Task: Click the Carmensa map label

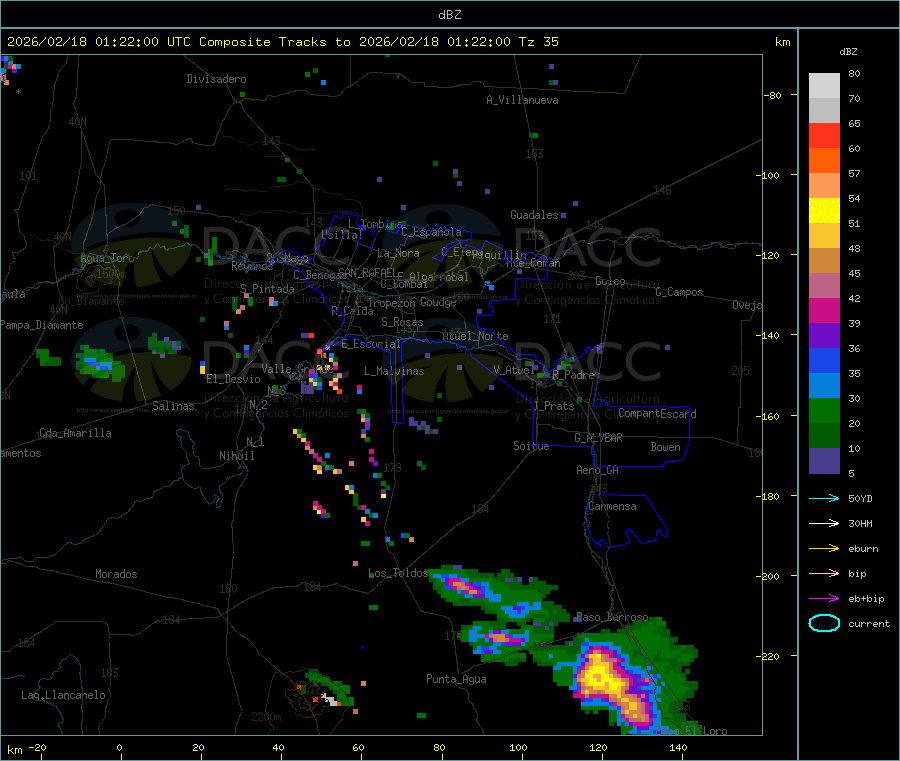Action: pyautogui.click(x=612, y=506)
